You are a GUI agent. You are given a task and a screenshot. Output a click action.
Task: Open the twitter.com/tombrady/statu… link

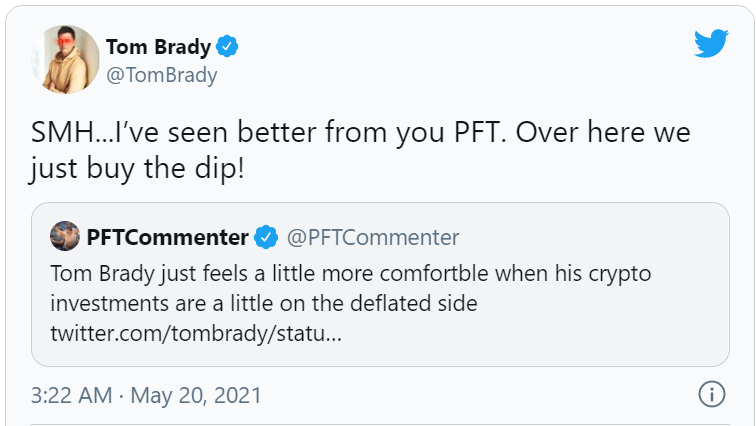coord(196,333)
